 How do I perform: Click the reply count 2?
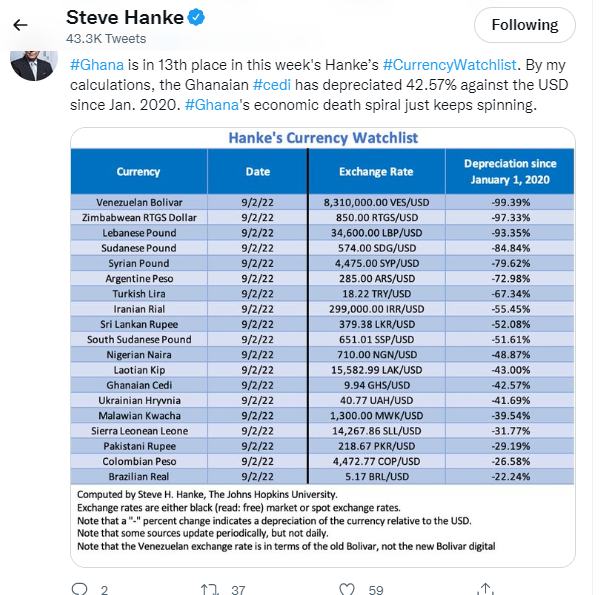104,590
